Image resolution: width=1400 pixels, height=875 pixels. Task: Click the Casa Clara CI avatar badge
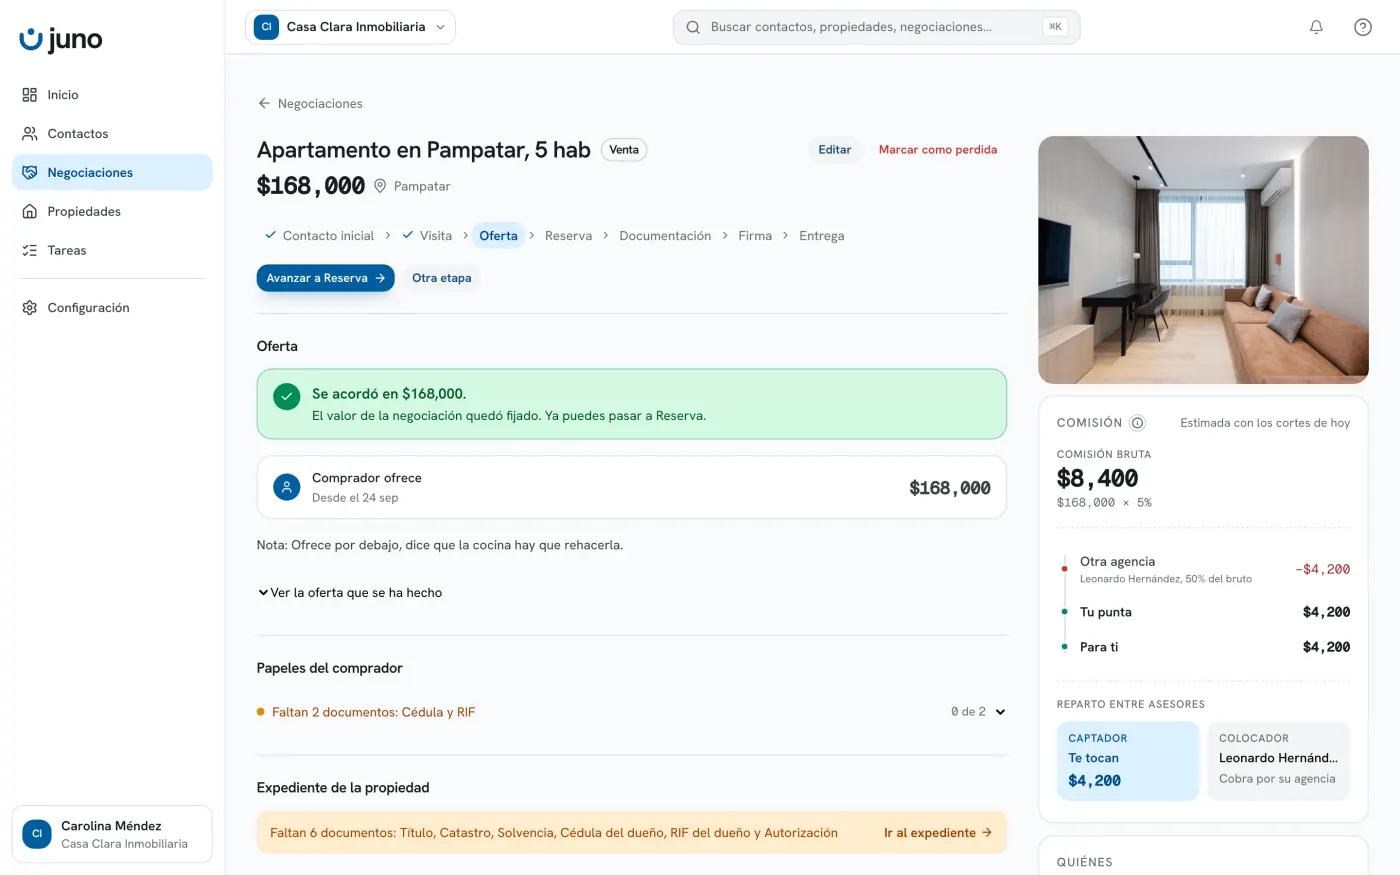point(266,27)
